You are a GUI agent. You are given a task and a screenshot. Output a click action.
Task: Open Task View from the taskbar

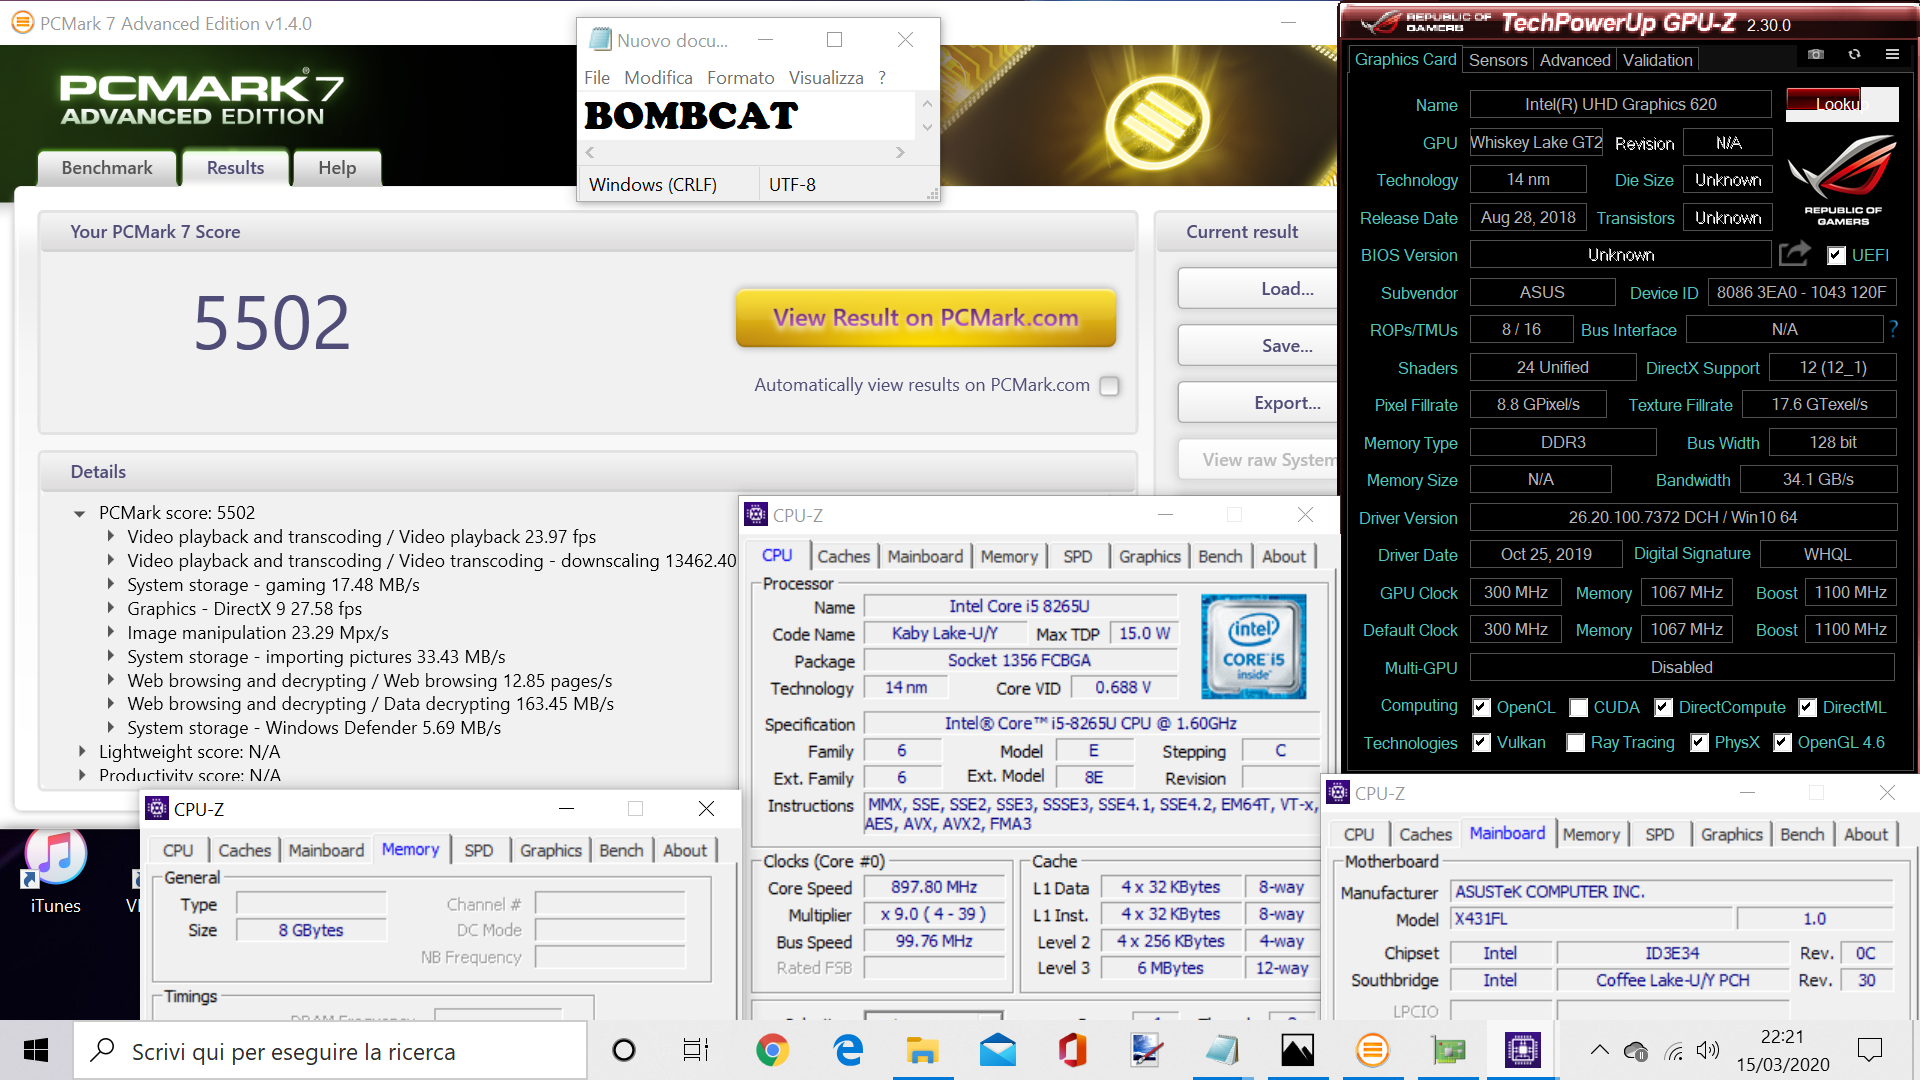pos(696,1050)
